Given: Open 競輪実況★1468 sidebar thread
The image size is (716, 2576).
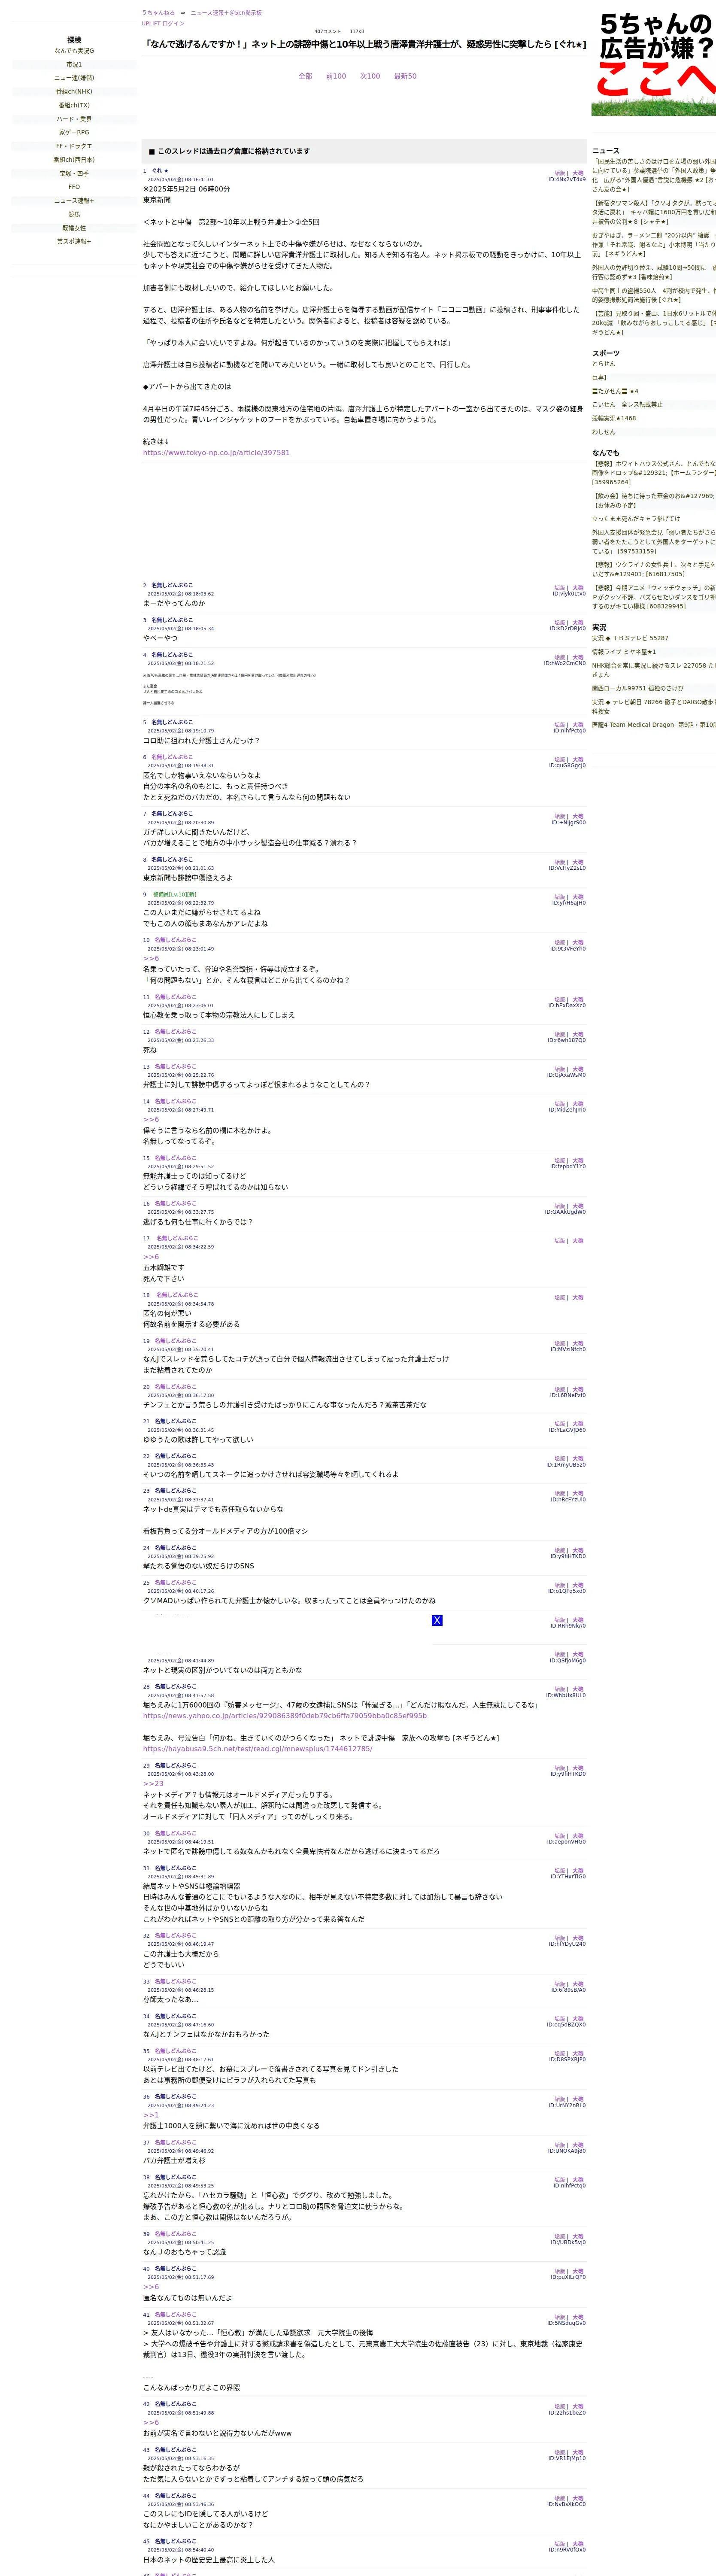Looking at the screenshot, I should tap(614, 418).
